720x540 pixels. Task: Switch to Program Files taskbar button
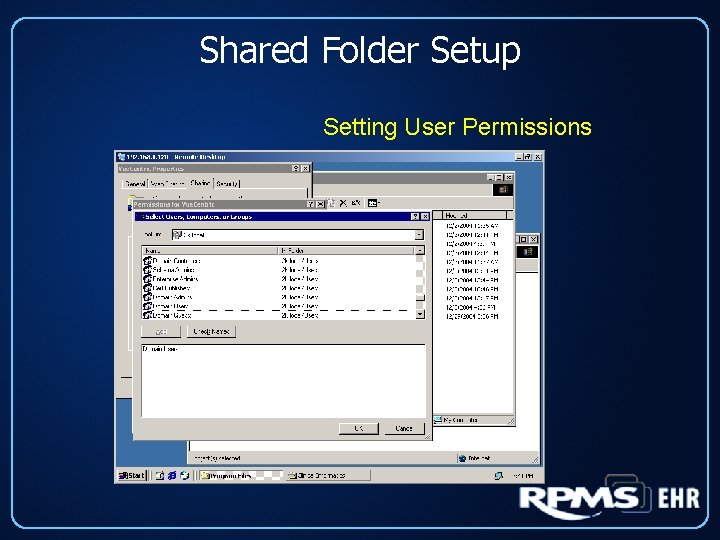pyautogui.click(x=240, y=476)
